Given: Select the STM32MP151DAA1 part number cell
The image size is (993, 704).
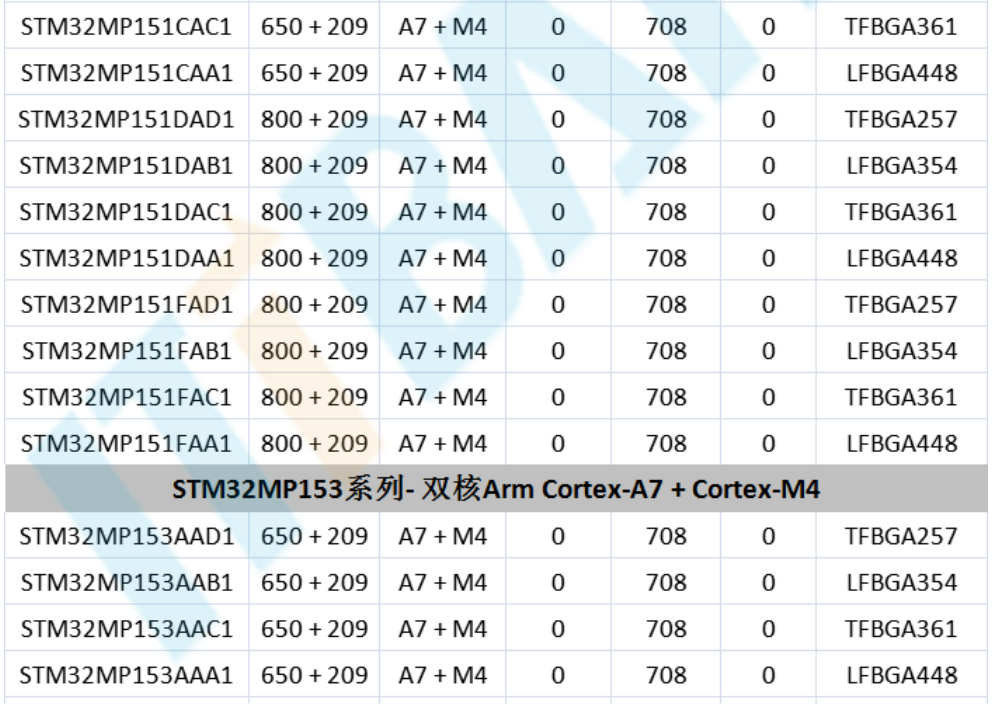Looking at the screenshot, I should click(x=127, y=258).
